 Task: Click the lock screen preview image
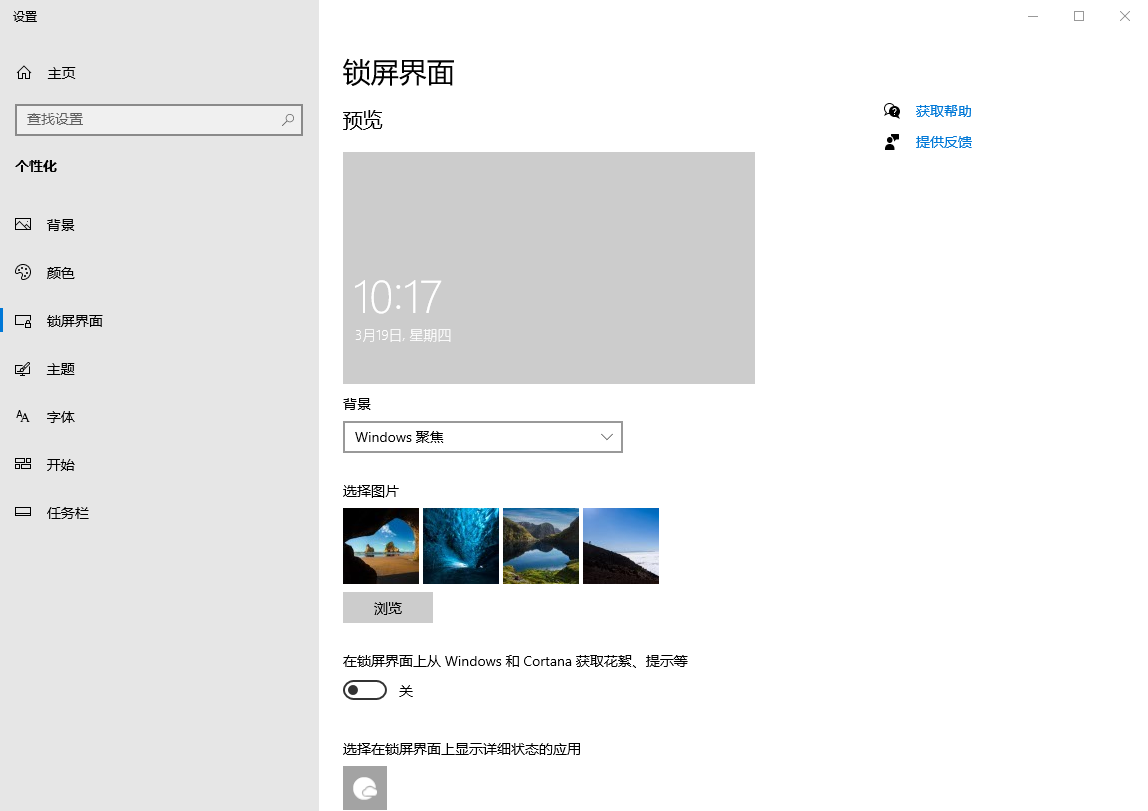pos(548,268)
